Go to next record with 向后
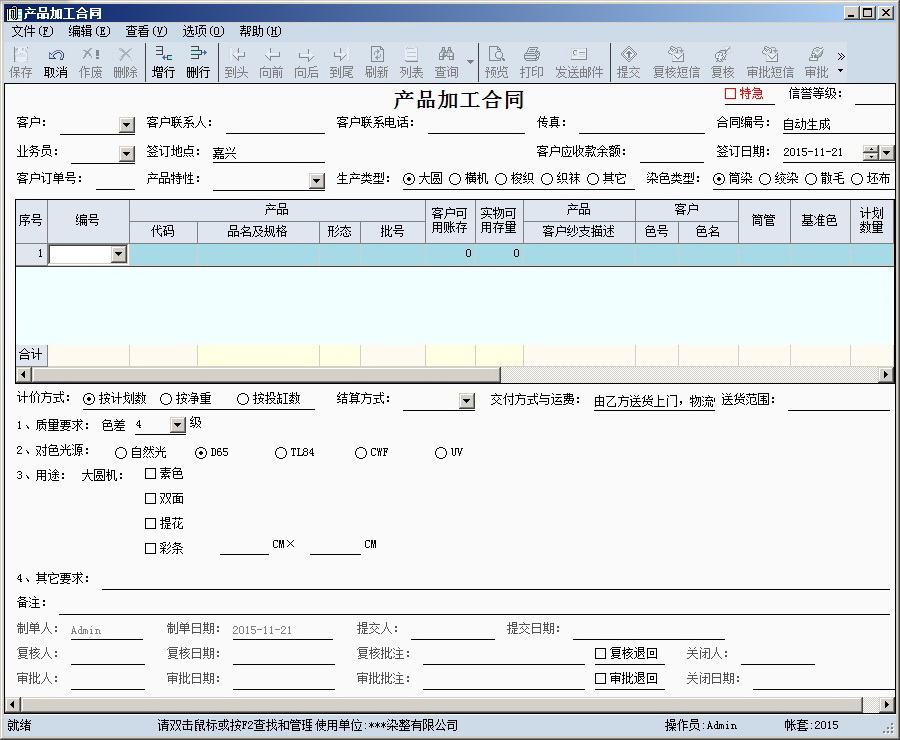Image resolution: width=900 pixels, height=740 pixels. [x=307, y=62]
